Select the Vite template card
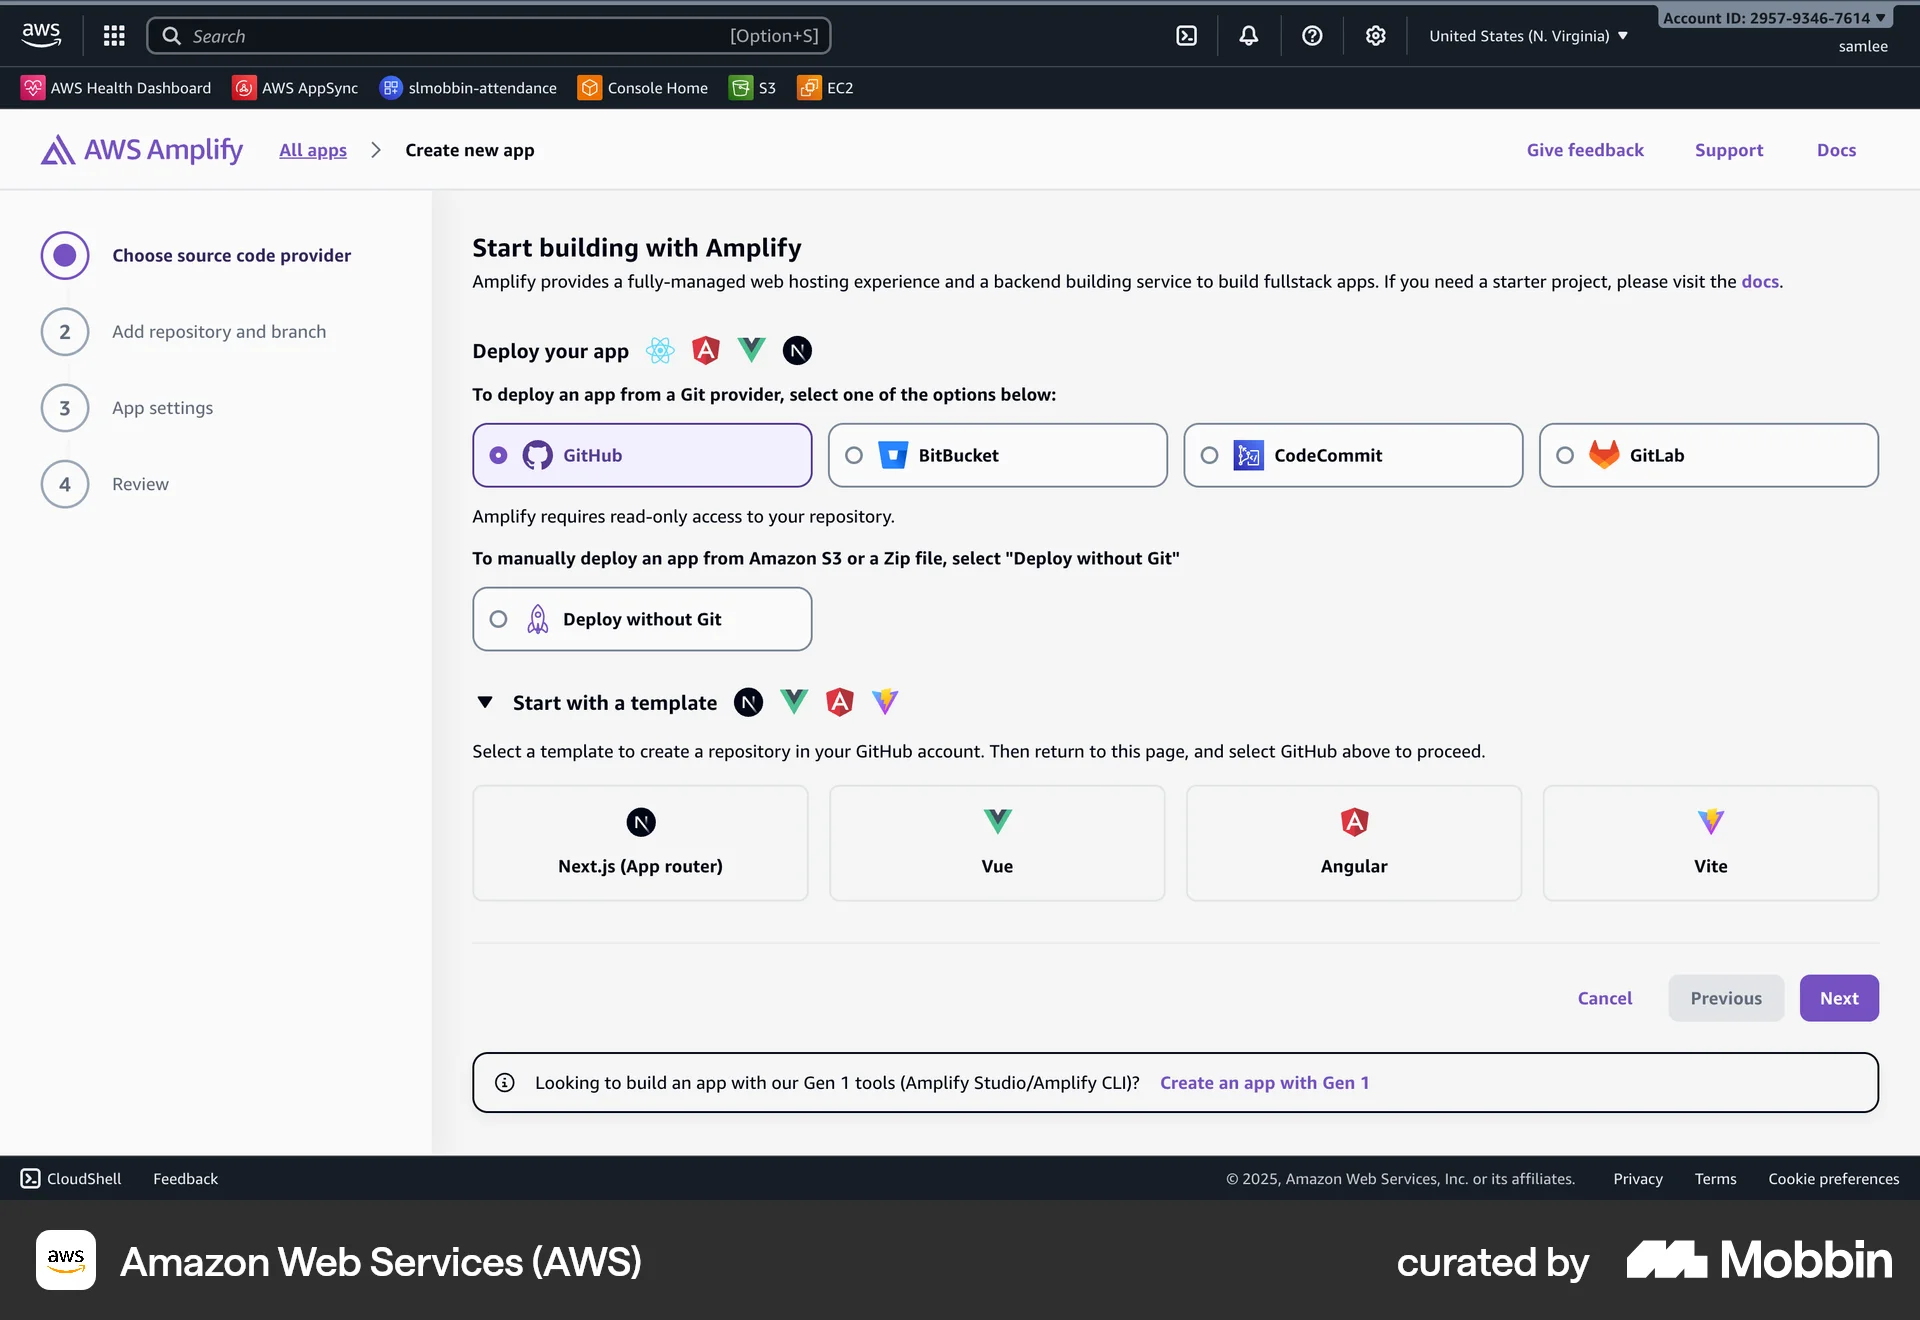This screenshot has width=1920, height=1320. click(x=1709, y=843)
